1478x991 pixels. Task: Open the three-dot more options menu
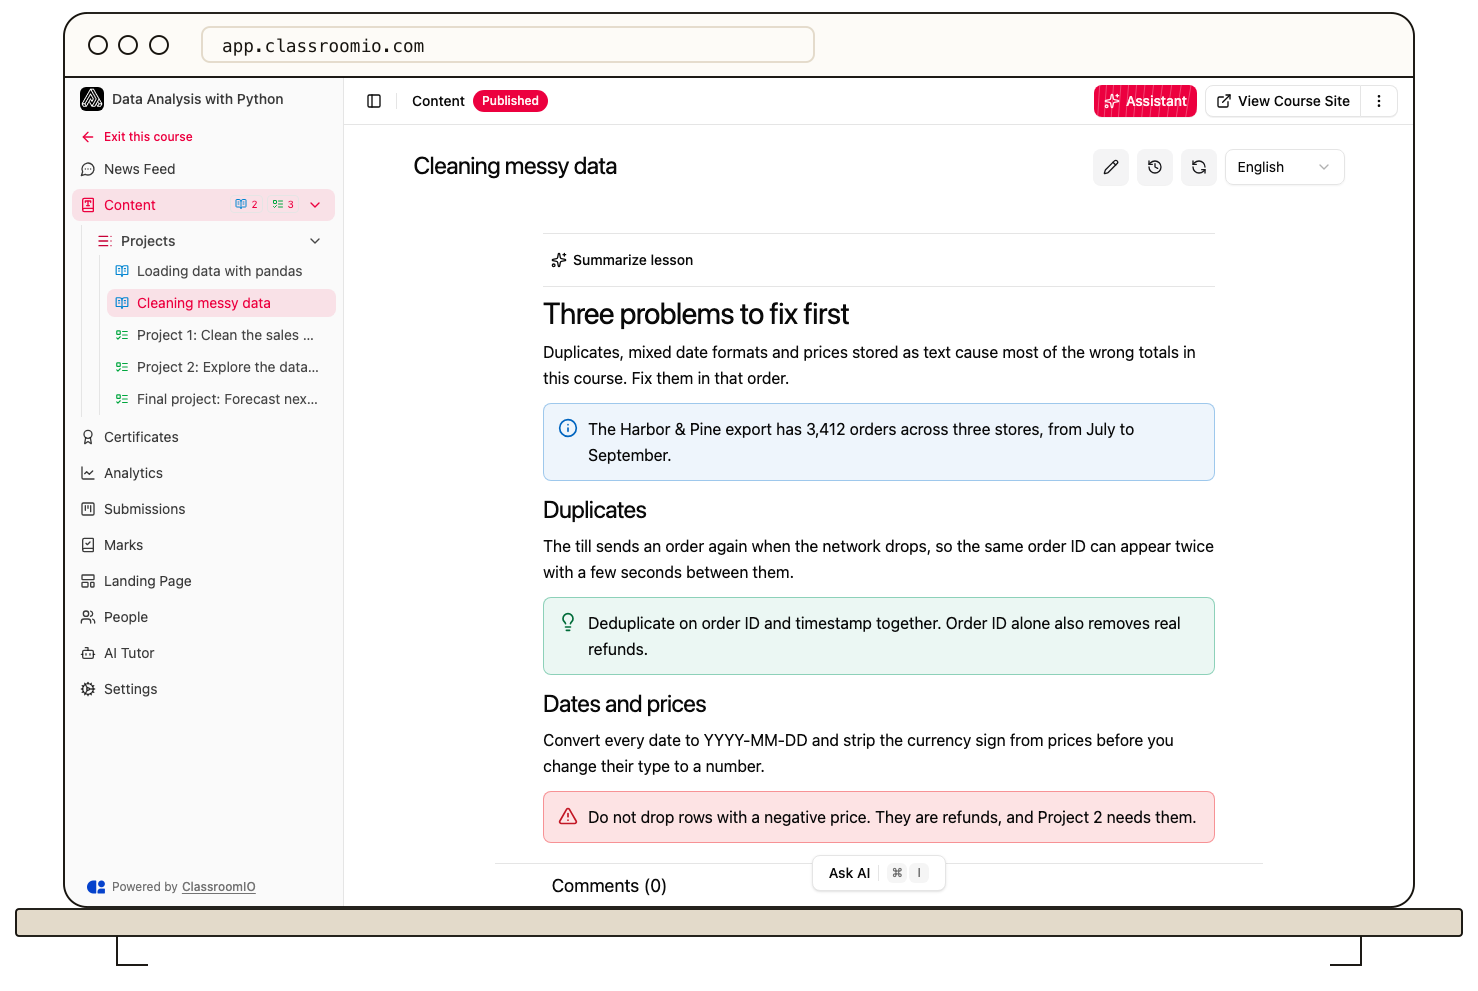[x=1379, y=101]
